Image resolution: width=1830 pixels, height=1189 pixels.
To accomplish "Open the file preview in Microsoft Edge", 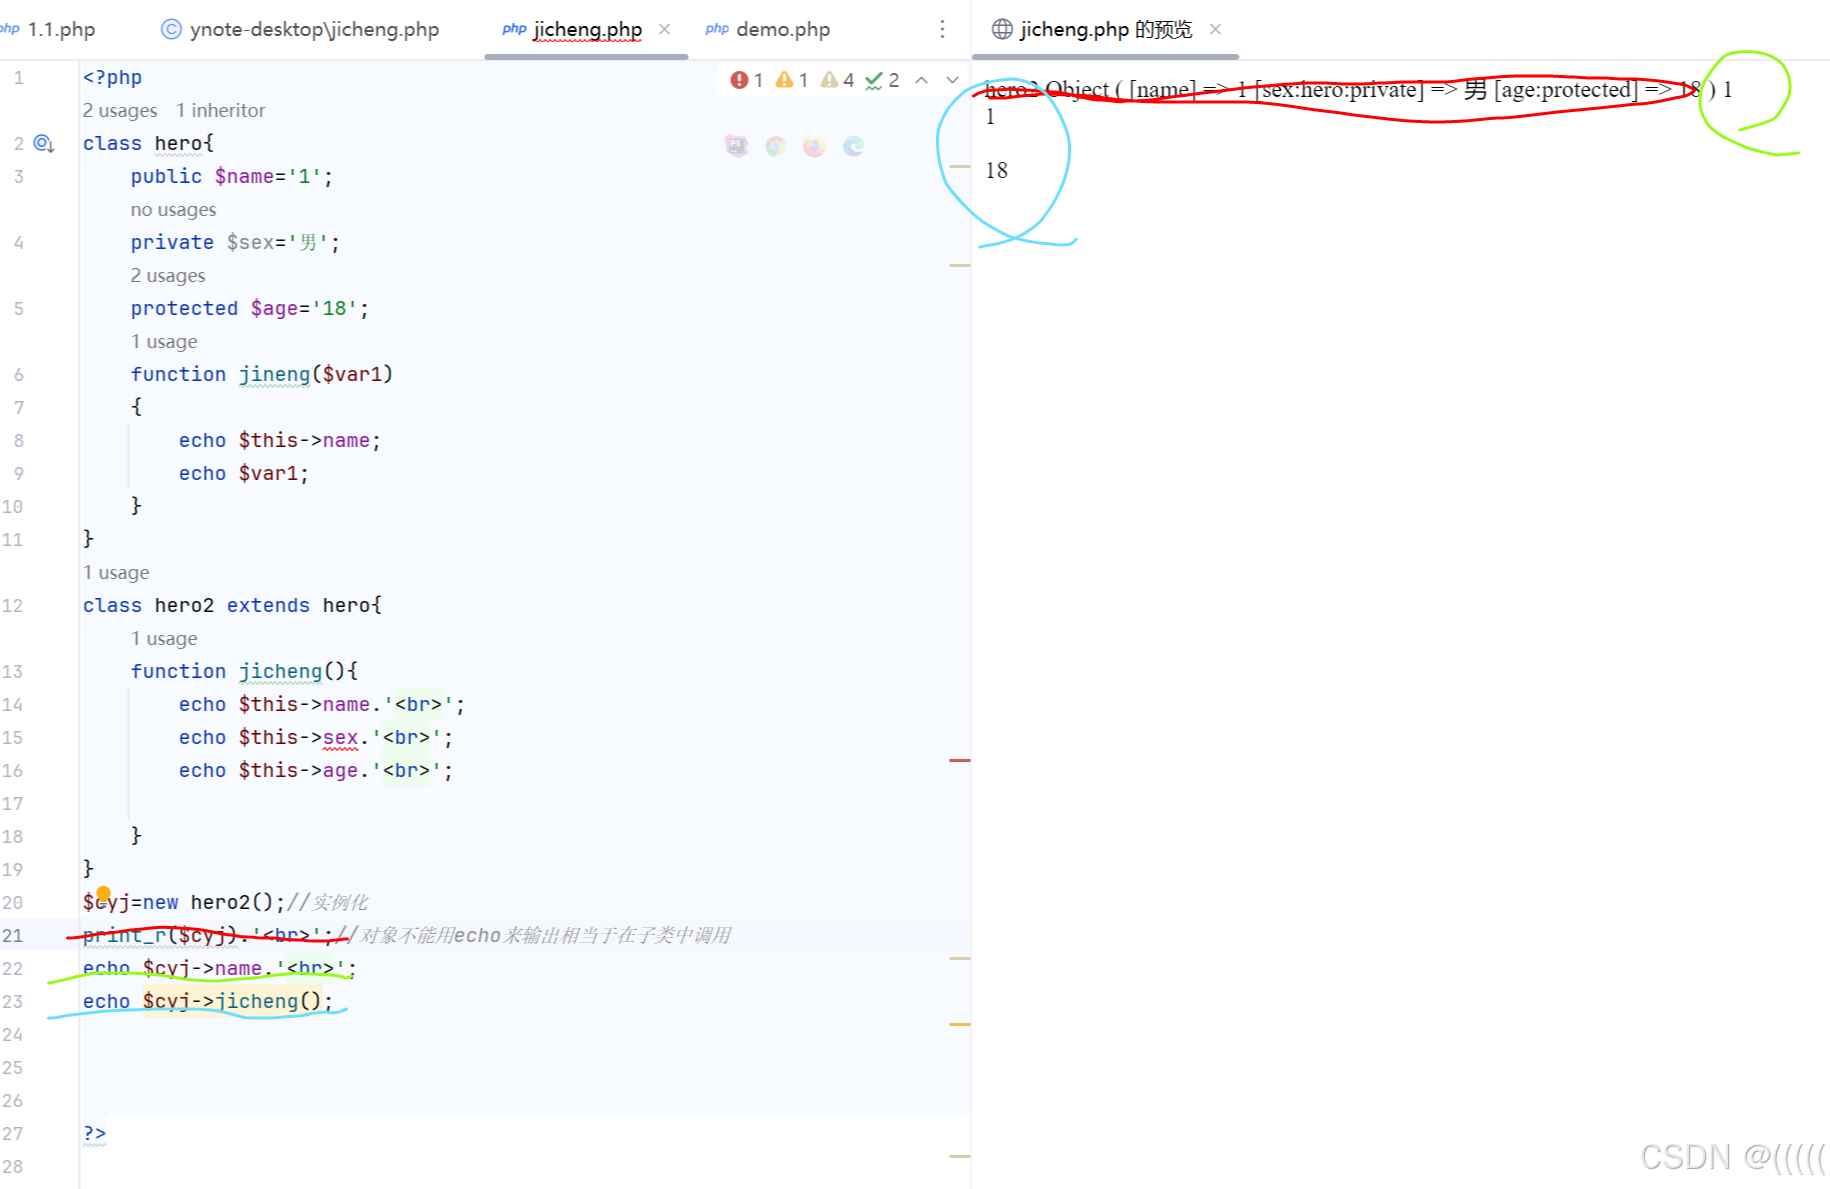I will (x=853, y=146).
